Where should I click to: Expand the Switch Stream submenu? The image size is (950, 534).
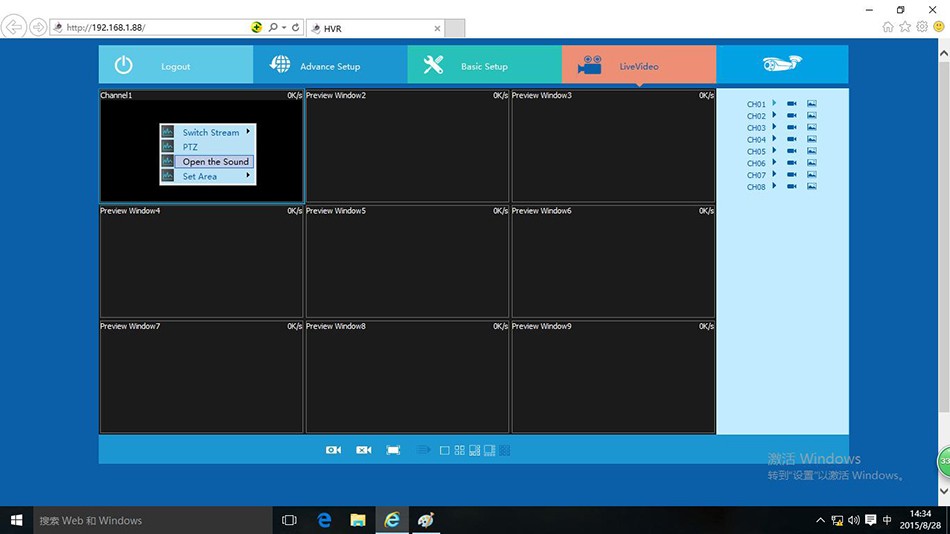pyautogui.click(x=210, y=132)
